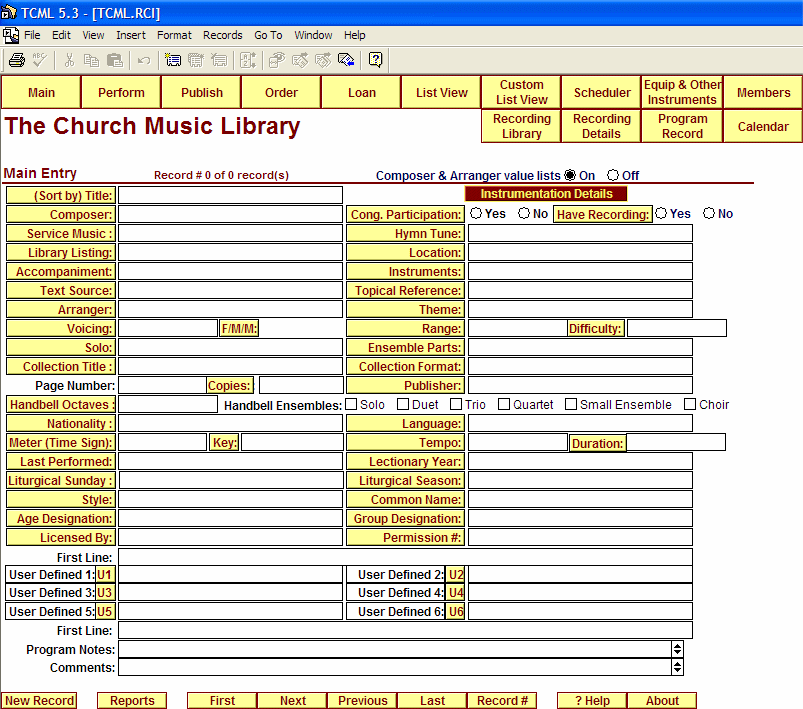Click the card icon with blue arrow
The image size is (803, 709).
(x=346, y=60)
